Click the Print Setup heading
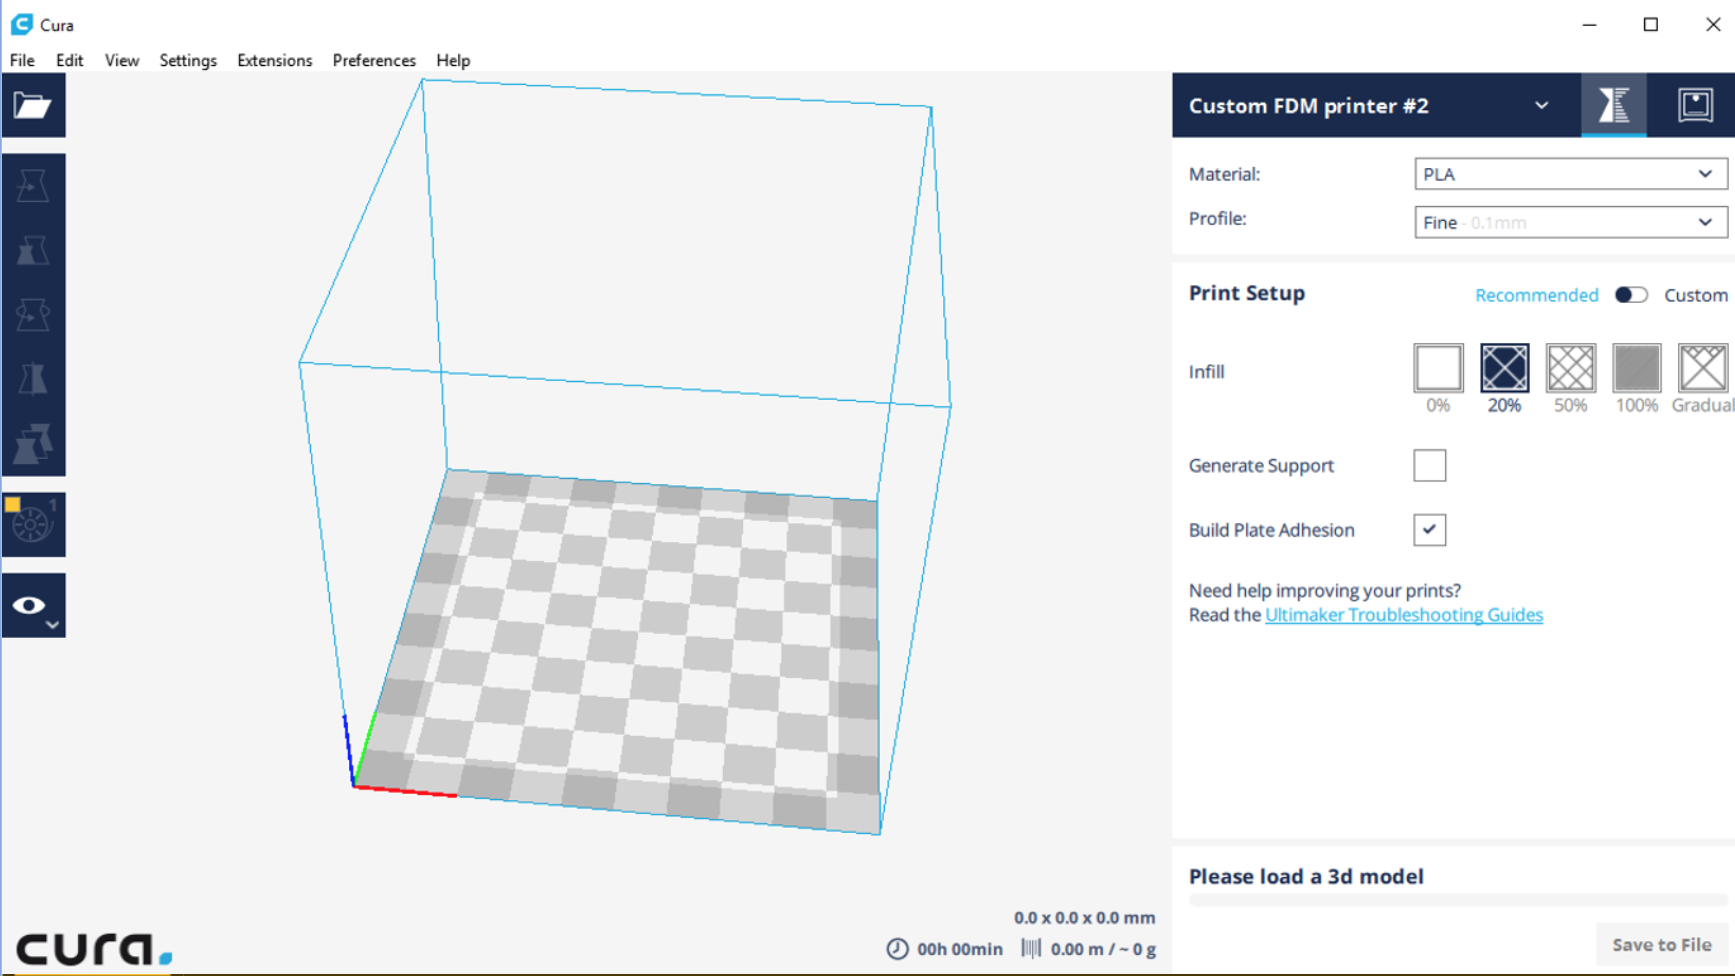Image resolution: width=1735 pixels, height=976 pixels. 1247,293
